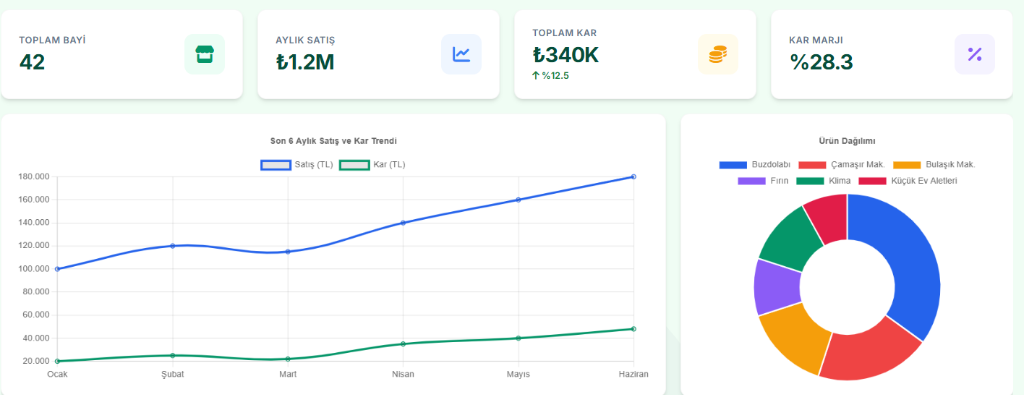Screen dimensions: 1024x395
Task: Click the Satış data point for Ocak
Action: pyautogui.click(x=57, y=269)
